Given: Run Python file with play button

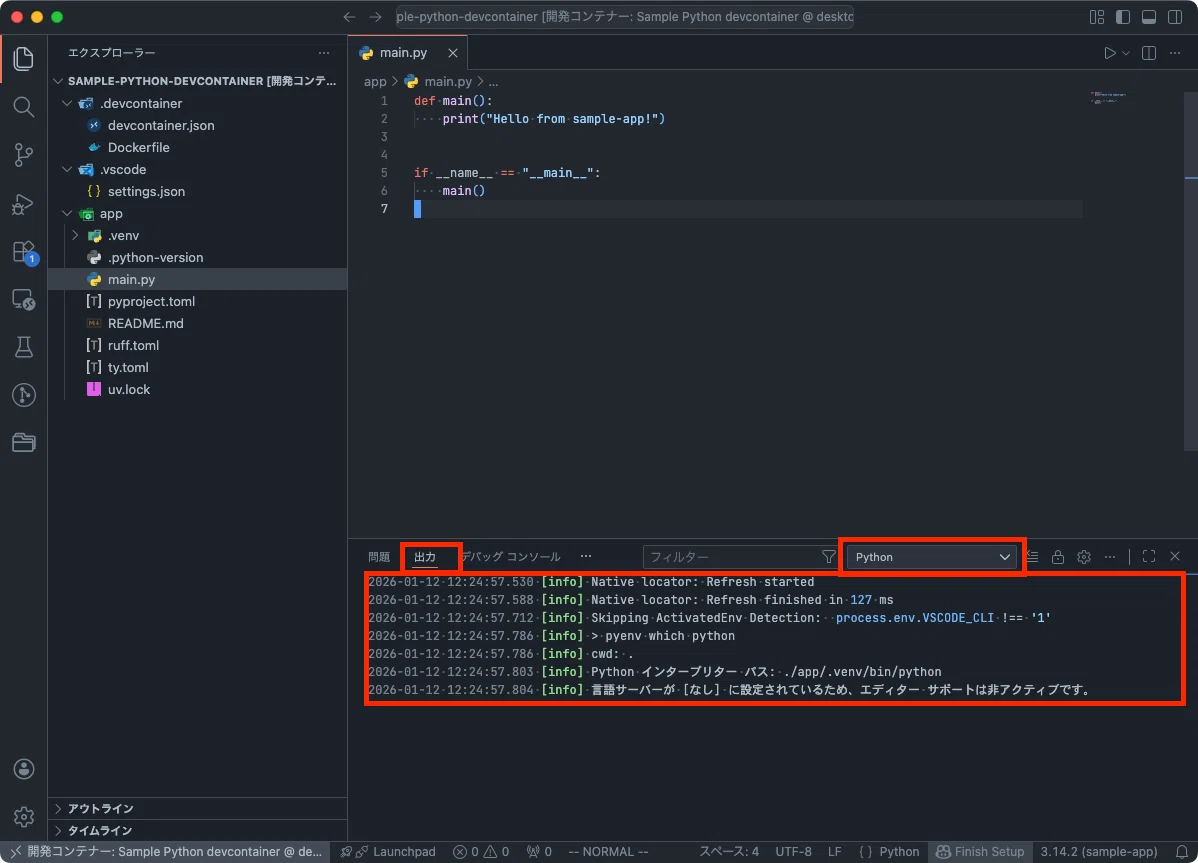Looking at the screenshot, I should tap(1109, 53).
